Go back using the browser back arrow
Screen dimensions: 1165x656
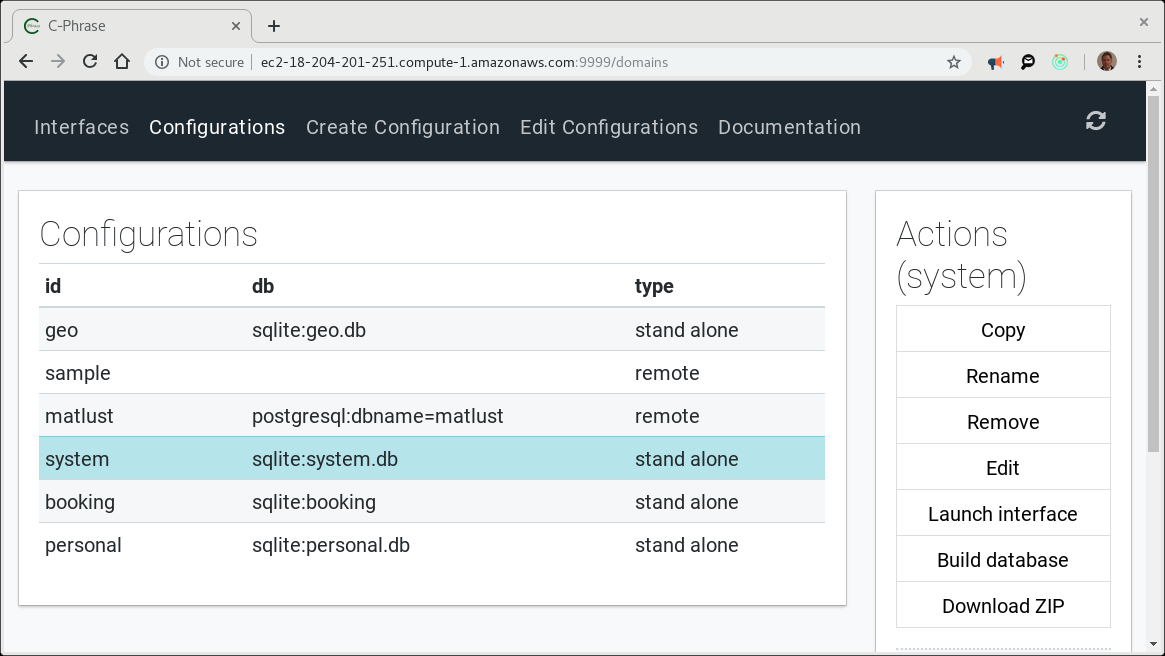26,62
